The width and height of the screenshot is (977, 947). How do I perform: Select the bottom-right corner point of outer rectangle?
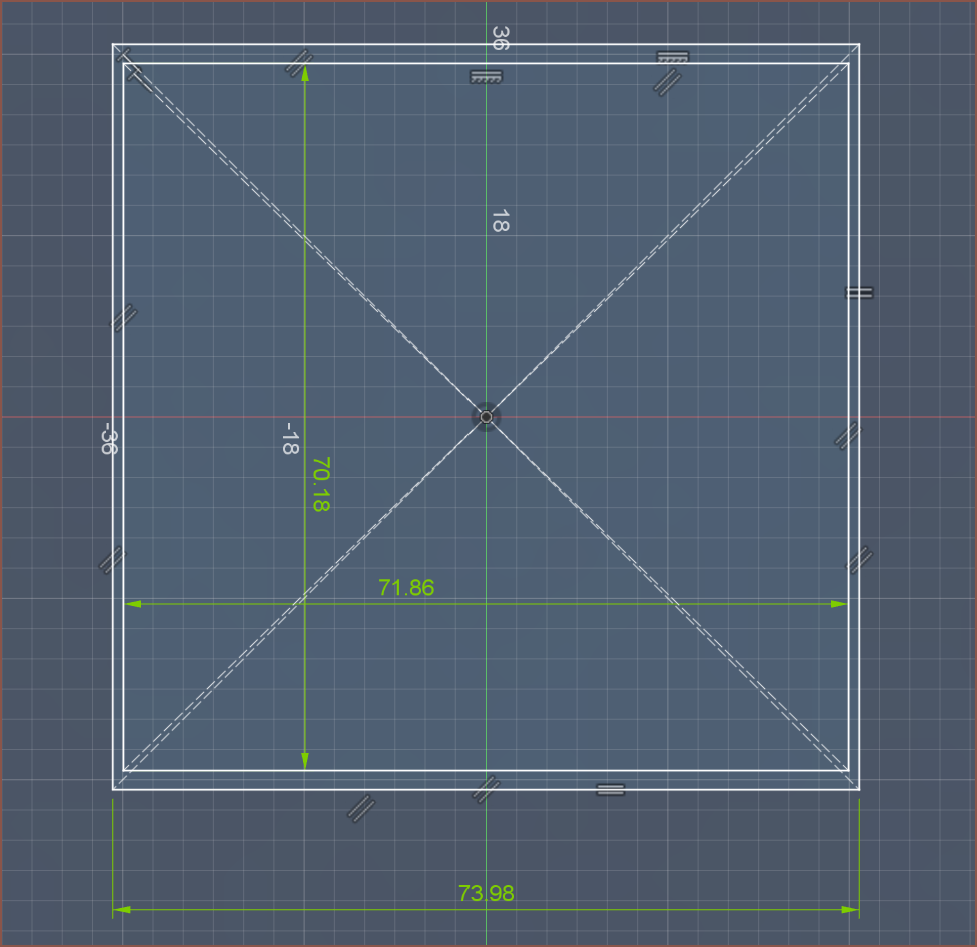859,789
